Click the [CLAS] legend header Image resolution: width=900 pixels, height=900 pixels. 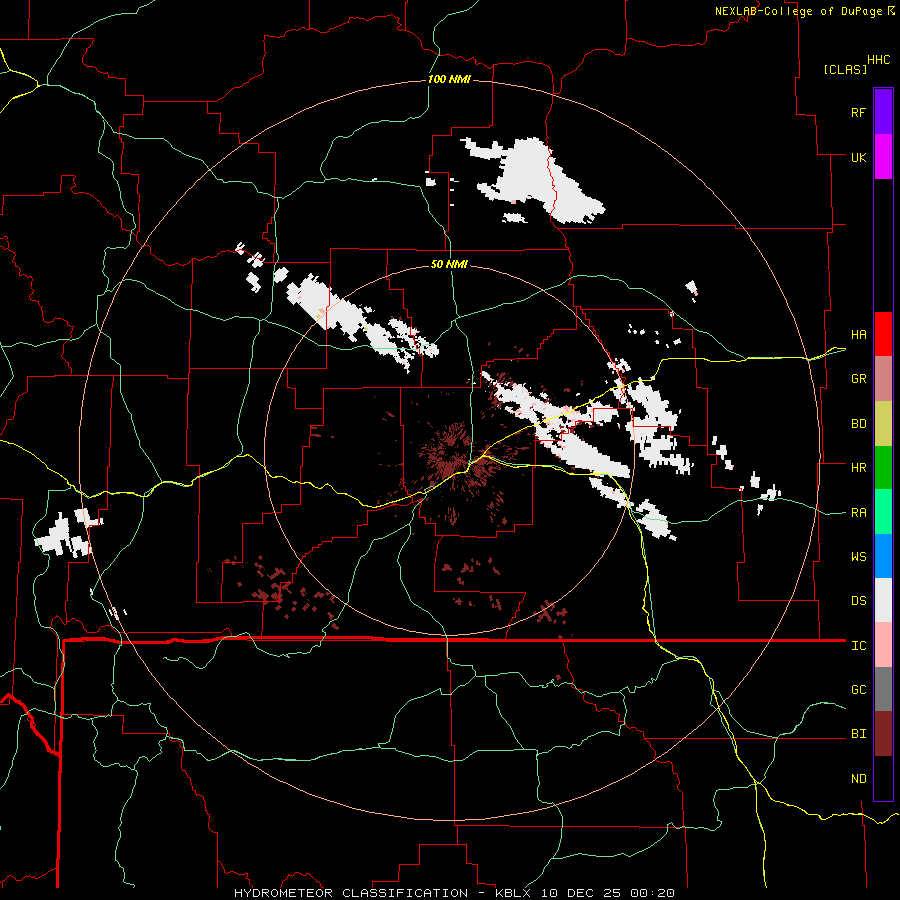click(845, 69)
